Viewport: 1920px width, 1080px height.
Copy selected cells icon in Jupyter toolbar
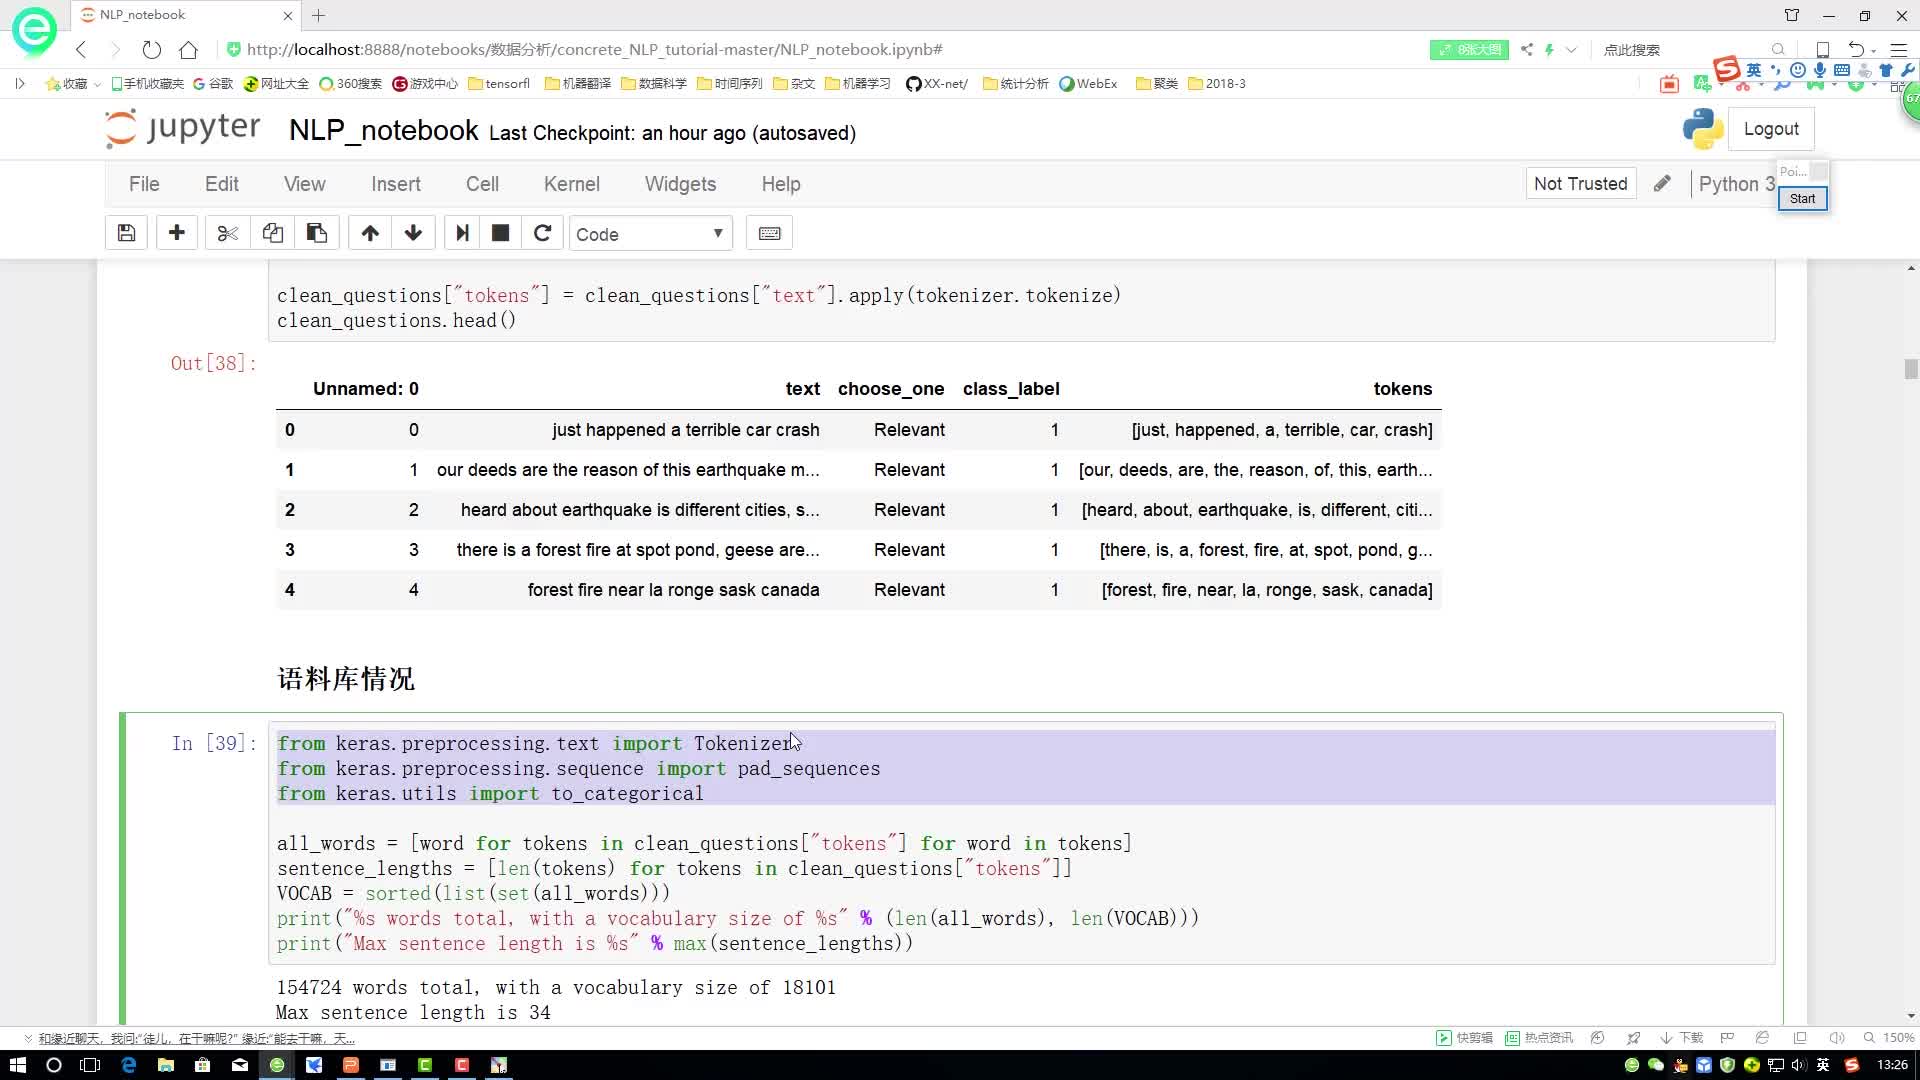[x=272, y=233]
